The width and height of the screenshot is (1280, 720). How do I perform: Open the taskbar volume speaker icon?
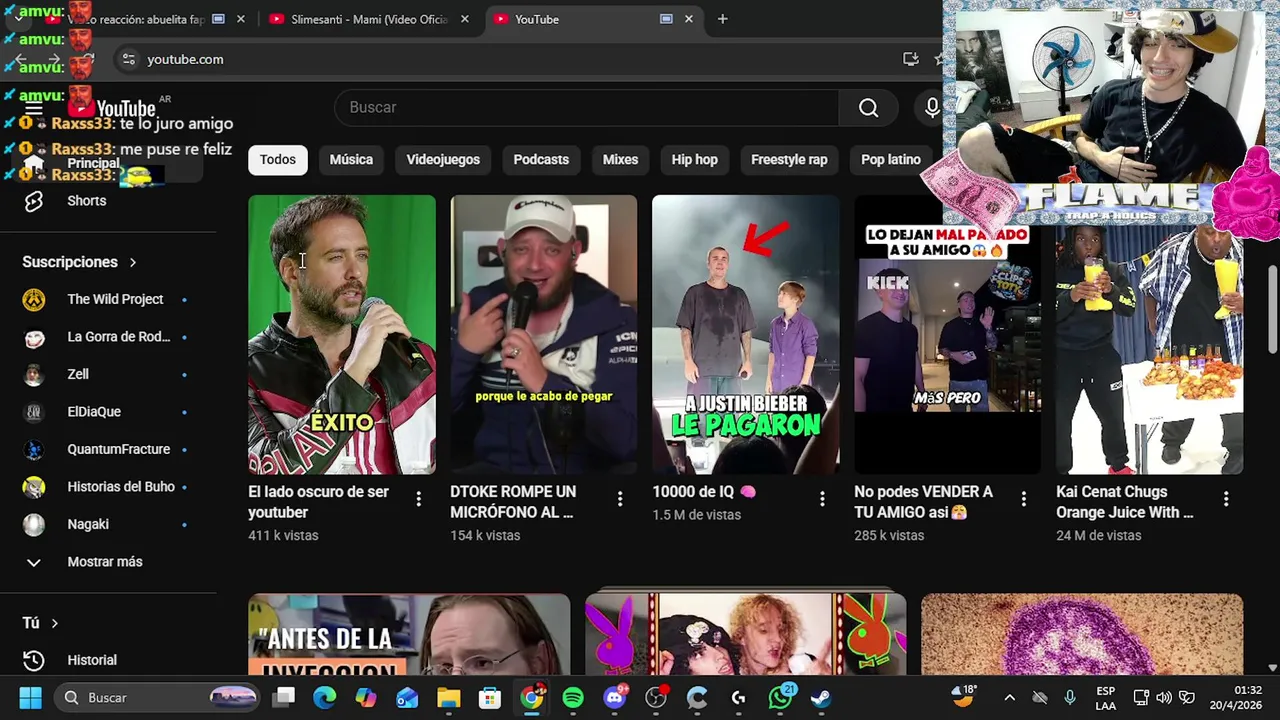[1164, 698]
